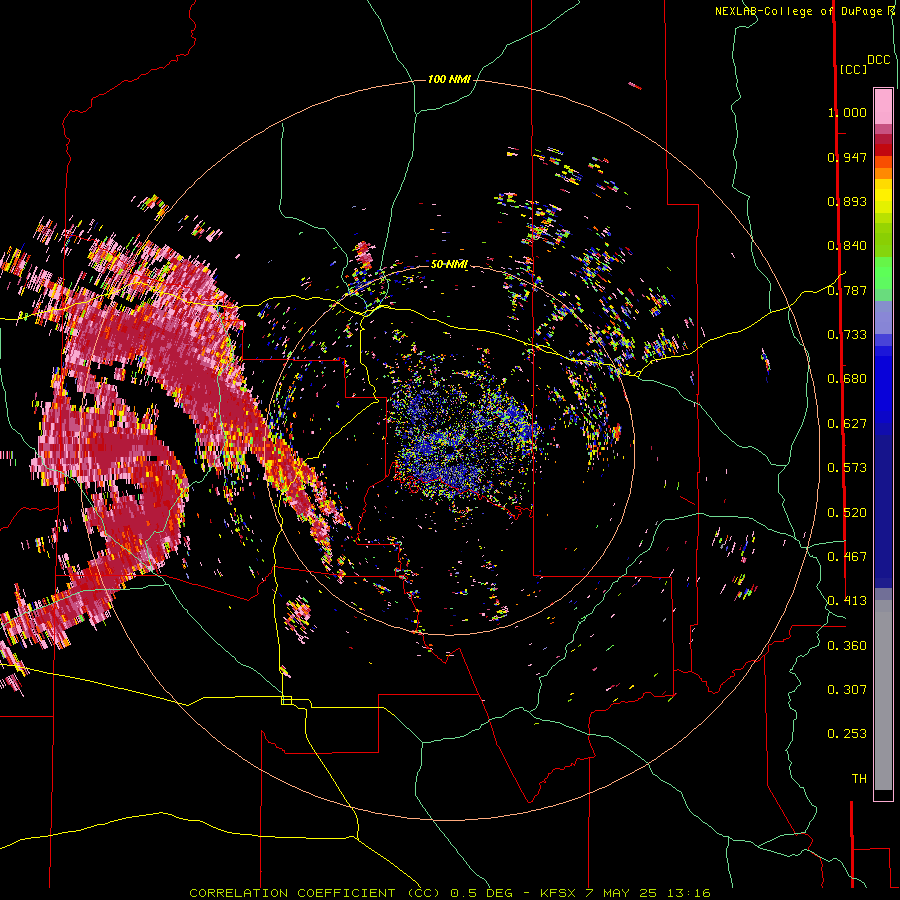Click the gray segment of color bar

point(883,695)
